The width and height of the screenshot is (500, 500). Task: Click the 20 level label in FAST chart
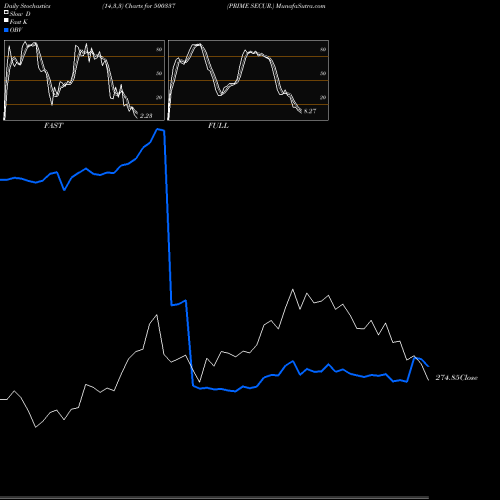pos(159,97)
